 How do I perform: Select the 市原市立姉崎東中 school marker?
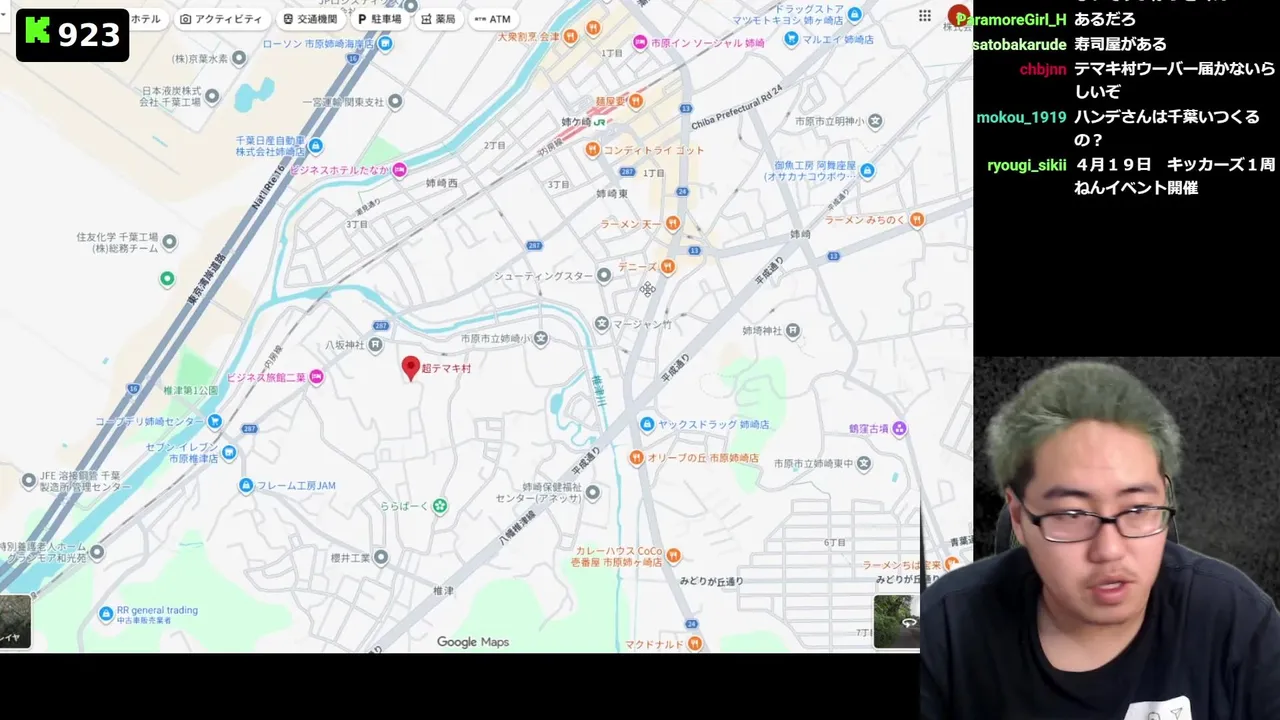[x=864, y=464]
